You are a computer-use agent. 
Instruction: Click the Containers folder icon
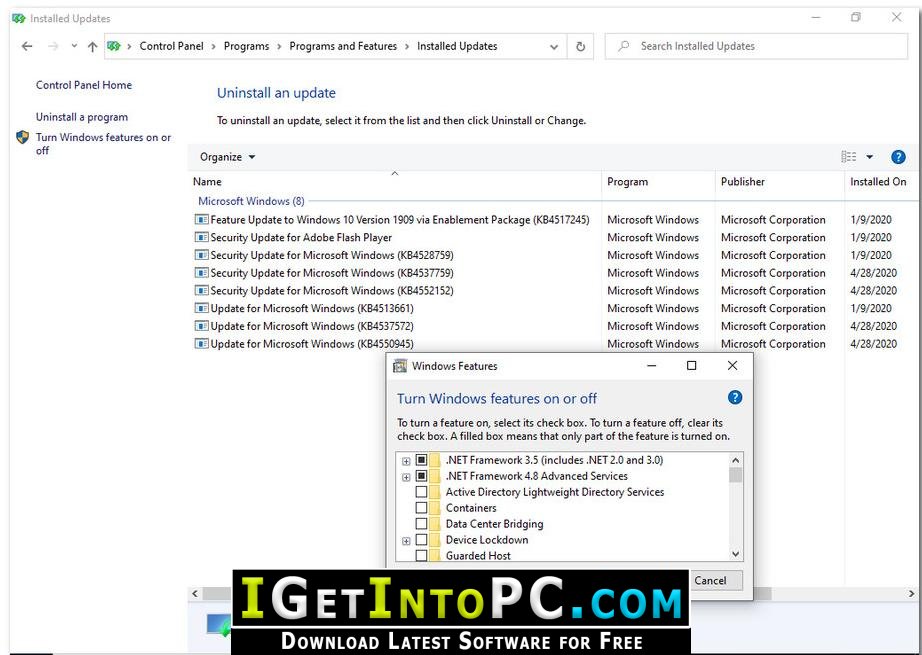coord(435,507)
